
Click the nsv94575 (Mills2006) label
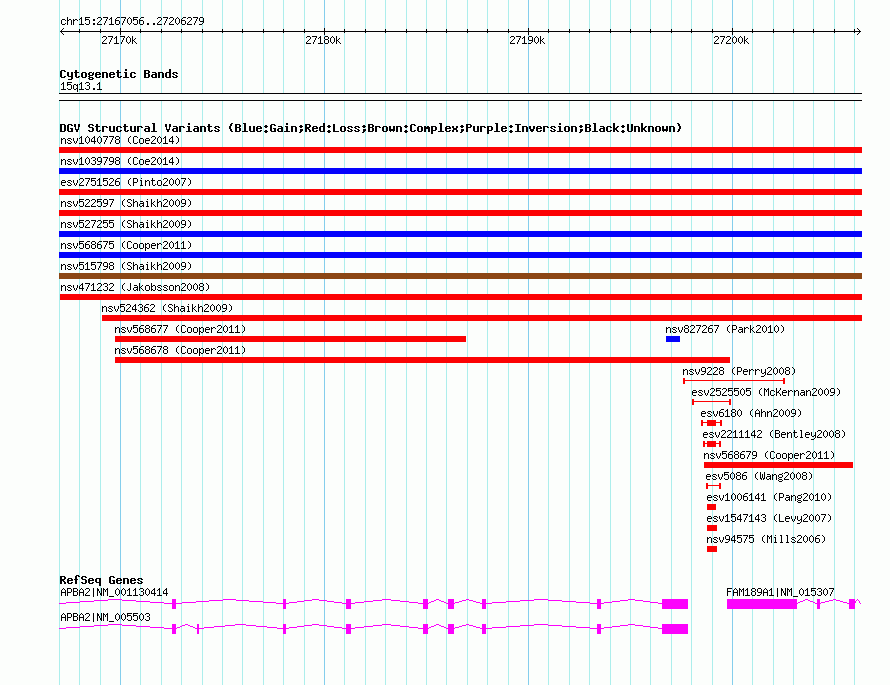coord(766,539)
